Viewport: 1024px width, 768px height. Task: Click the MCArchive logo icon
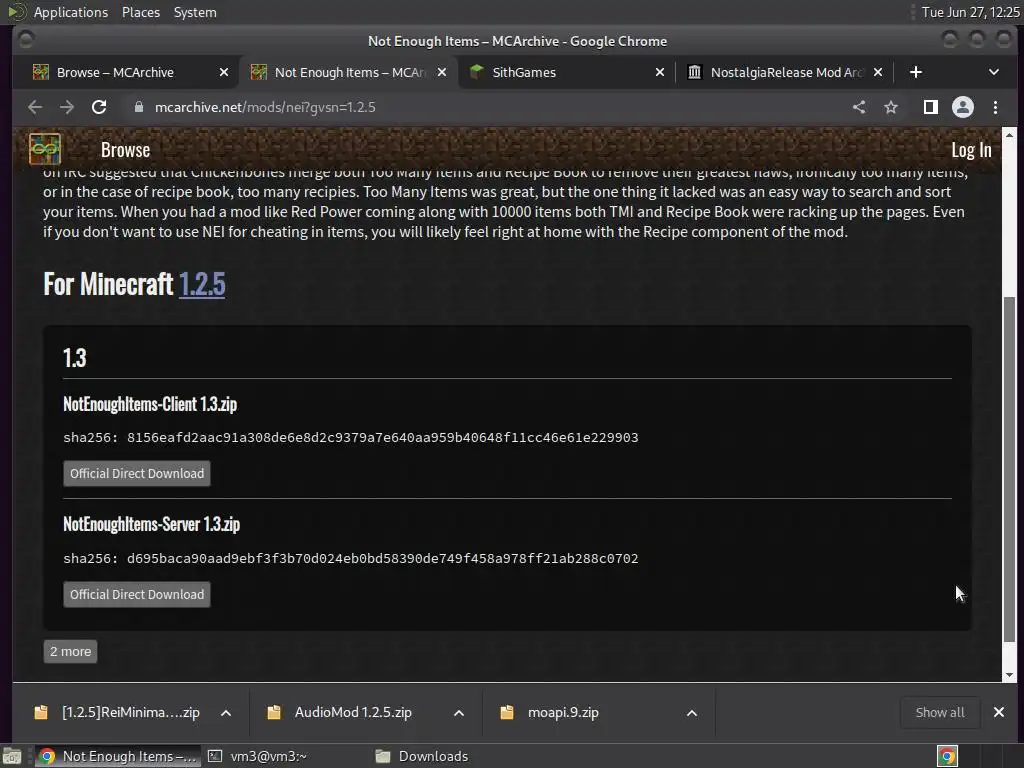coord(44,149)
